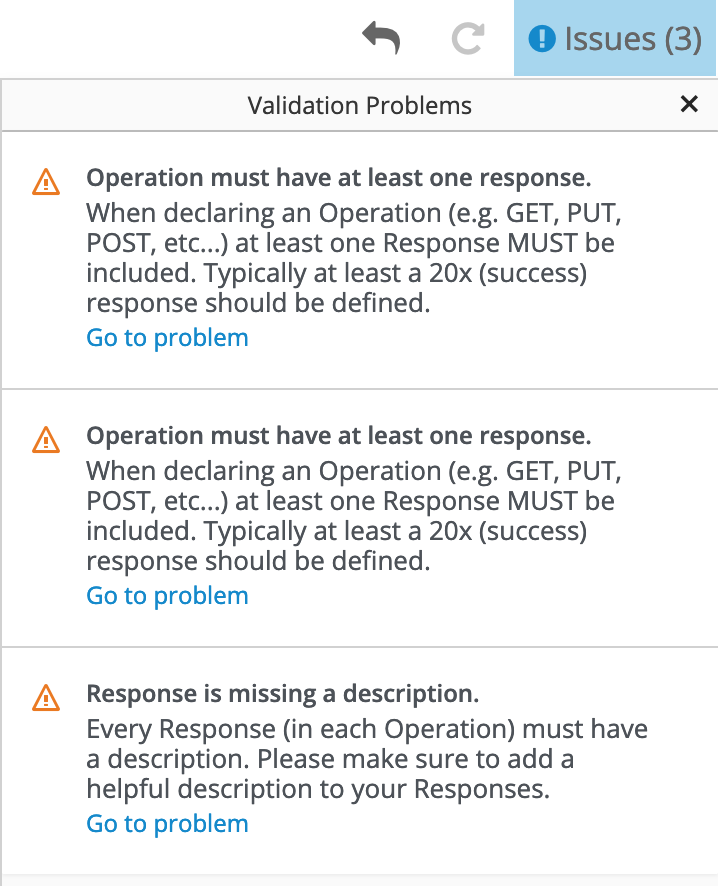
Task: Click the exclamation circle icon beside Issues
Action: tap(541, 39)
